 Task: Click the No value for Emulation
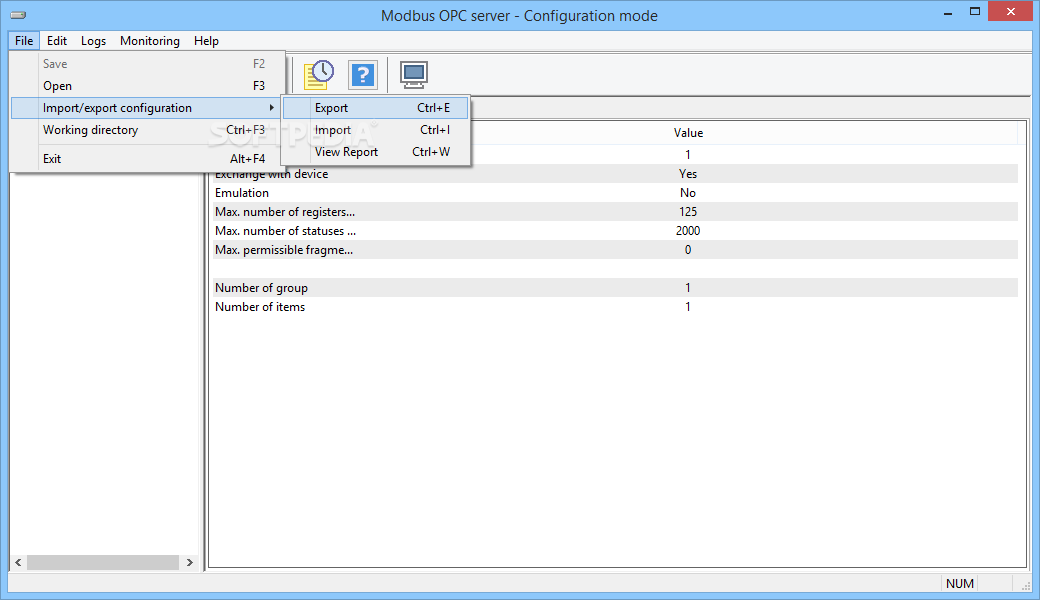(x=688, y=193)
